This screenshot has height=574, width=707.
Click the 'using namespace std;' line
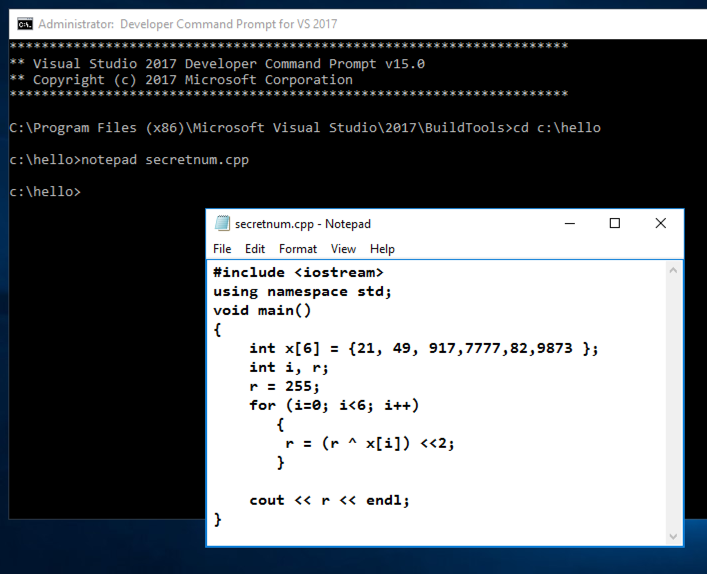[302, 292]
